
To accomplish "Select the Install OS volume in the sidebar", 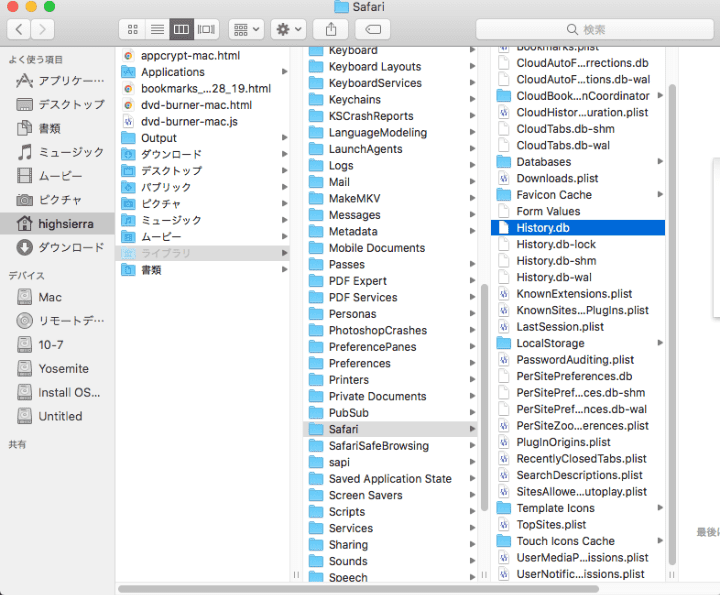I will coord(57,392).
